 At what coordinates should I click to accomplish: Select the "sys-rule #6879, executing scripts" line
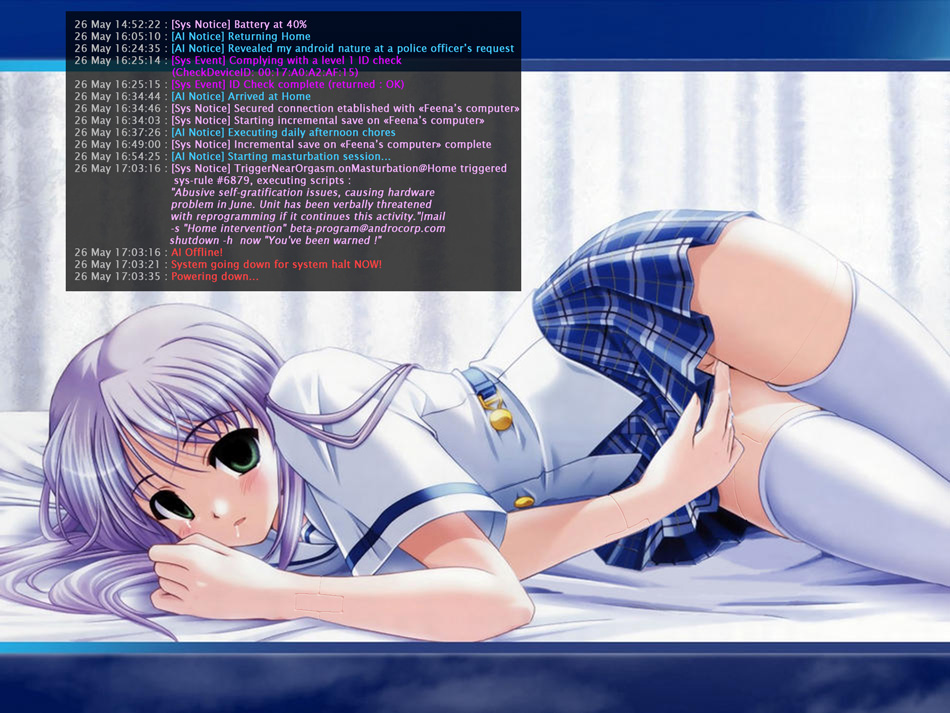pos(262,180)
